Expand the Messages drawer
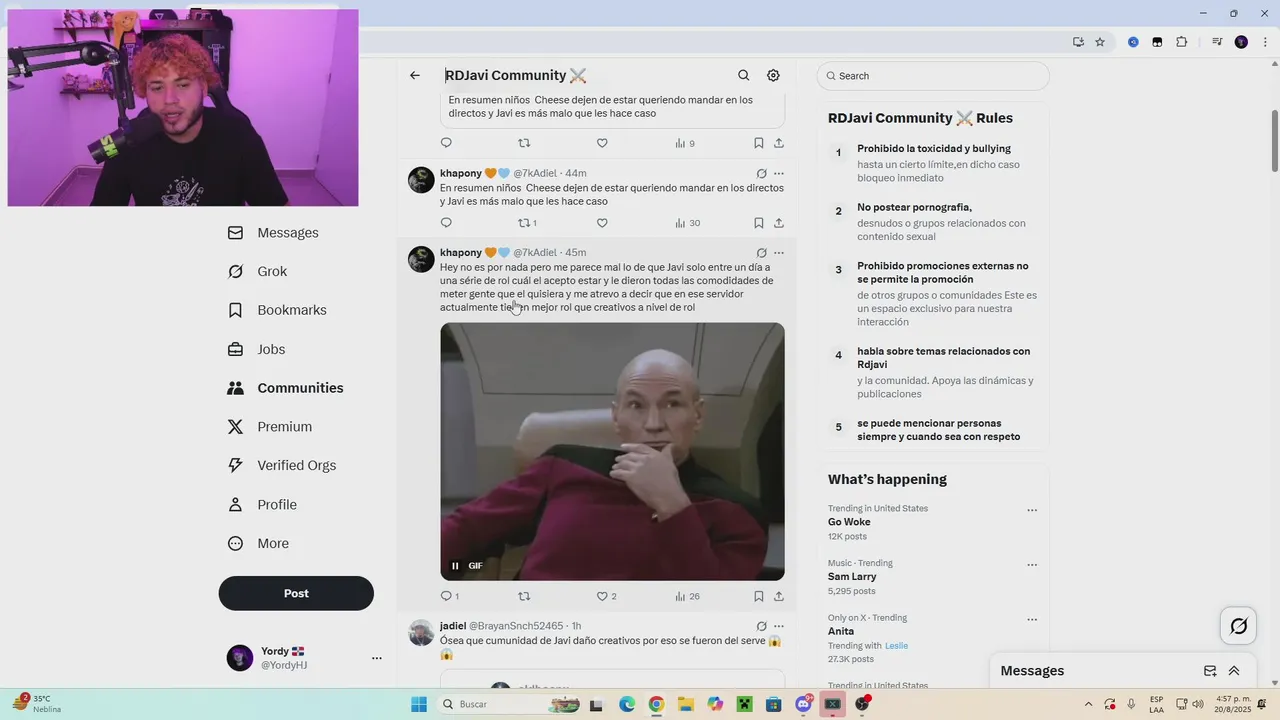The image size is (1280, 720). (1234, 671)
